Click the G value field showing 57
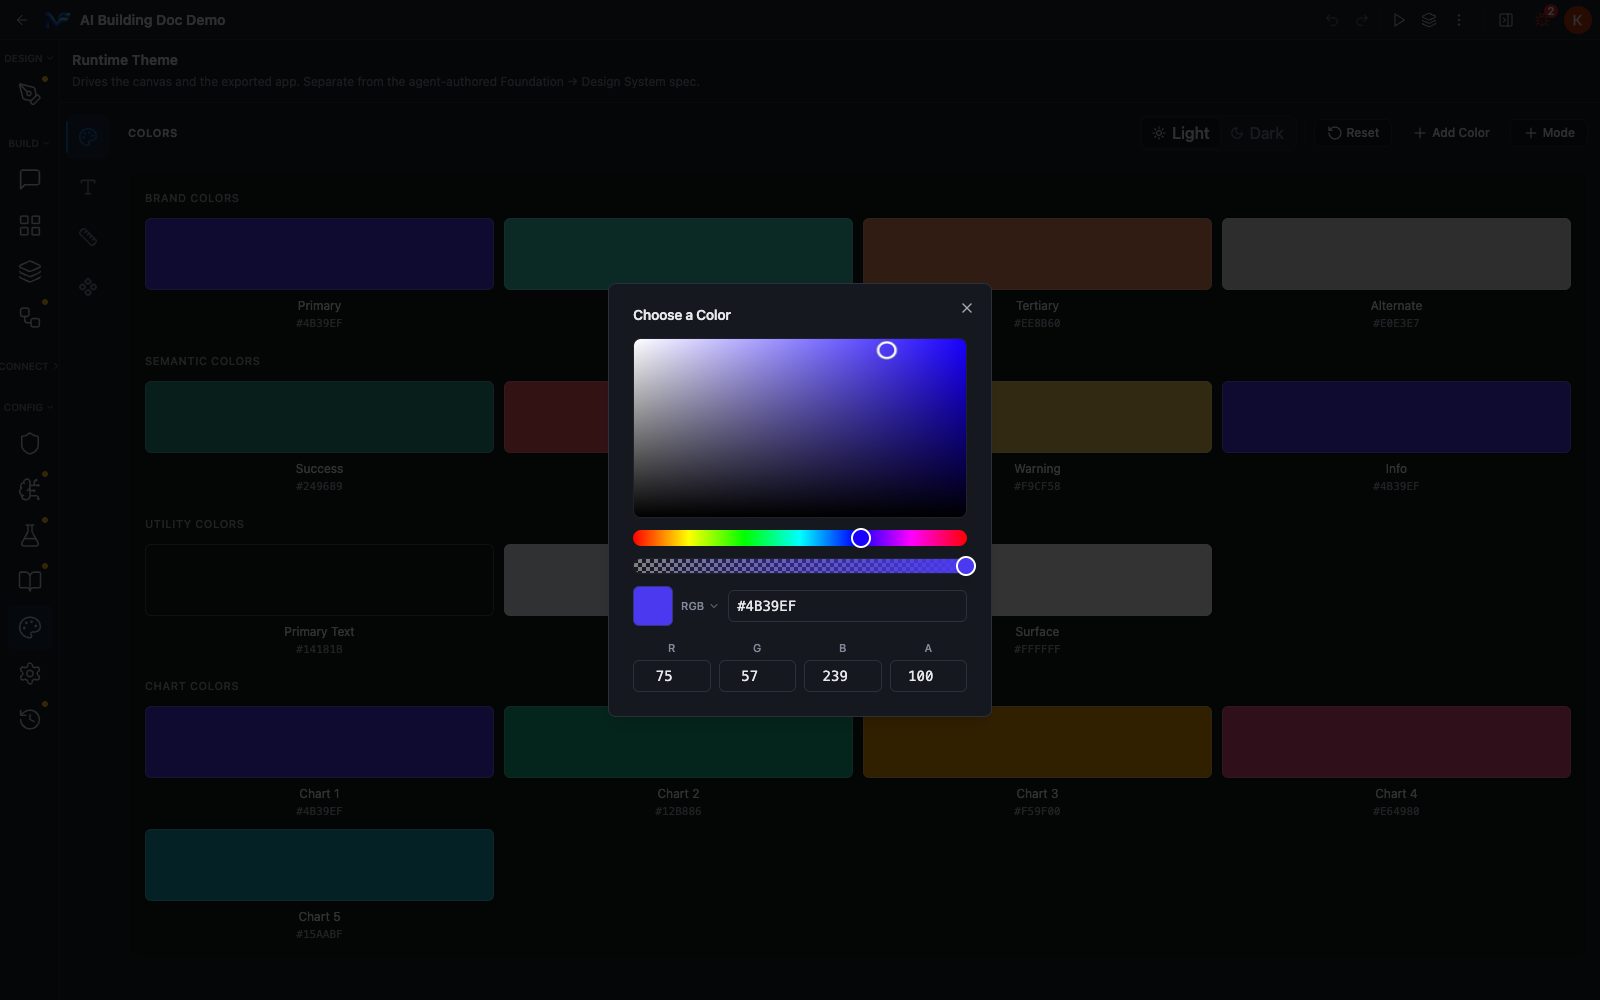The image size is (1600, 1000). click(757, 676)
